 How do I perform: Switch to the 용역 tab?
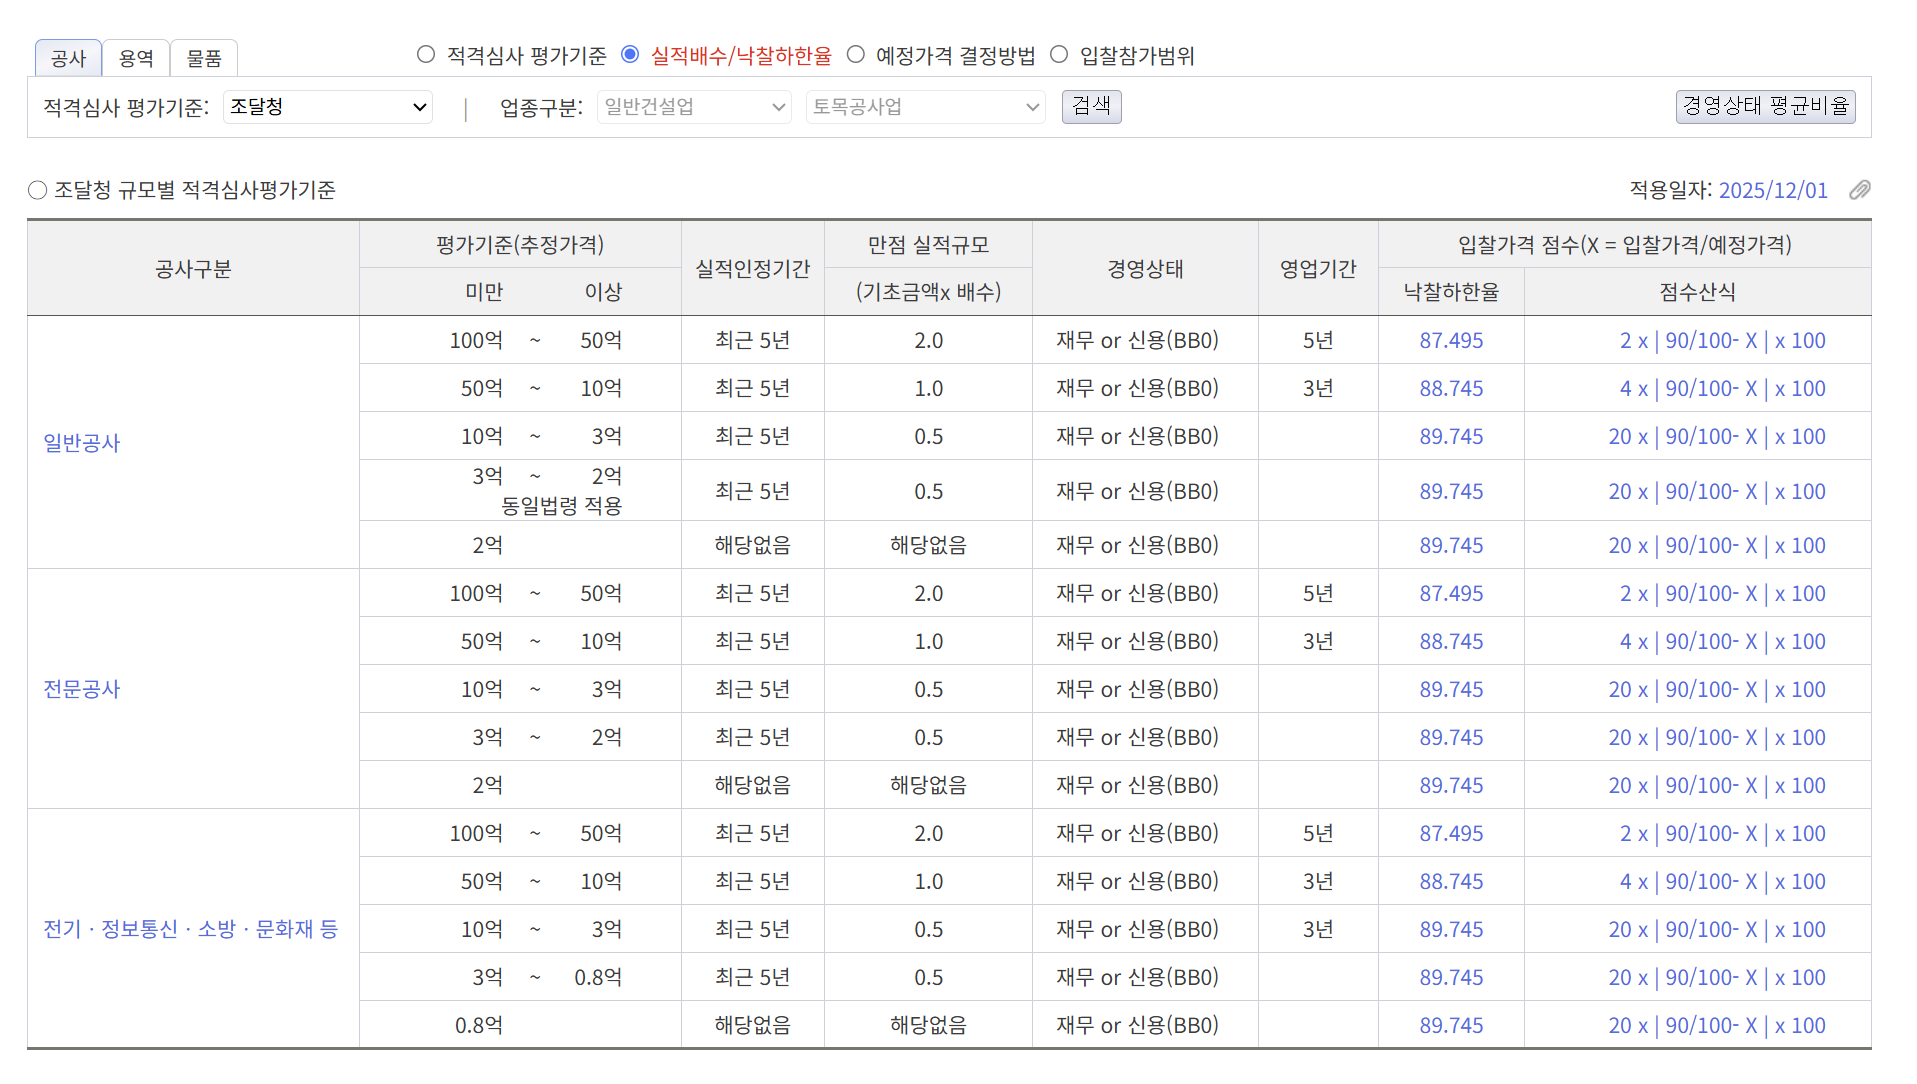[136, 58]
